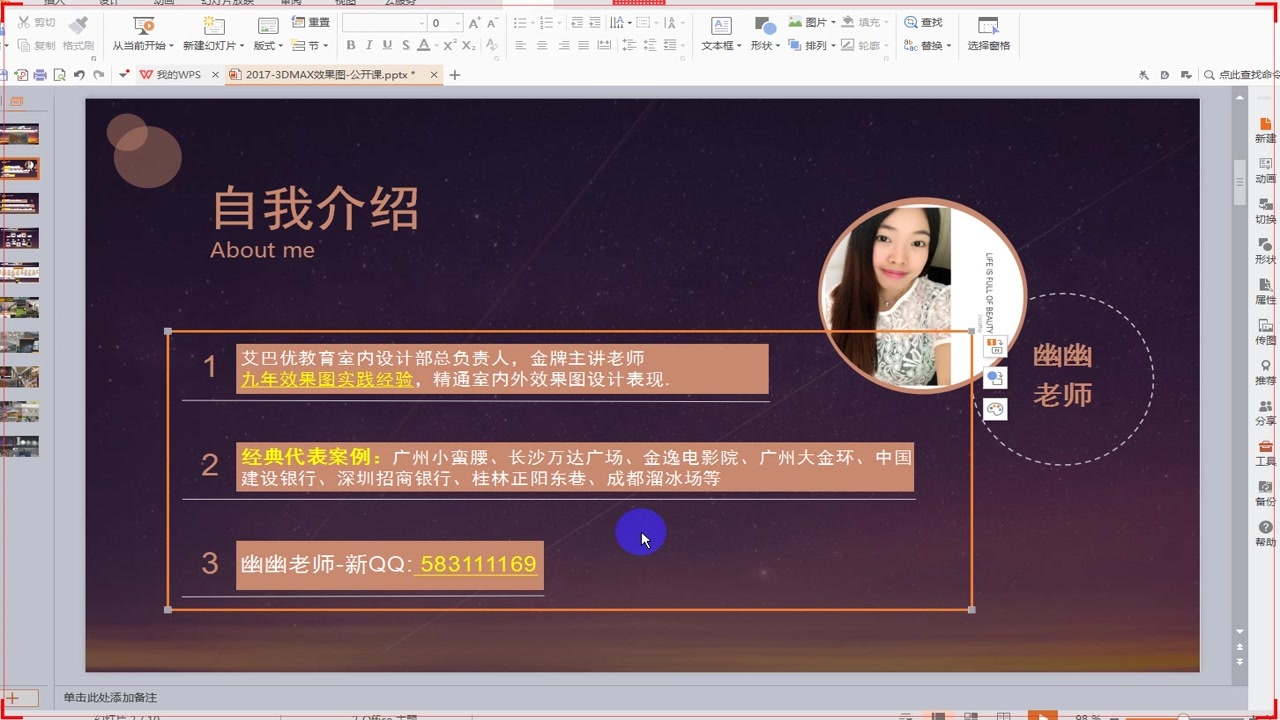This screenshot has width=1280, height=720.
Task: Open the Tools (工具) toolbox sidebar icon
Action: click(1265, 452)
